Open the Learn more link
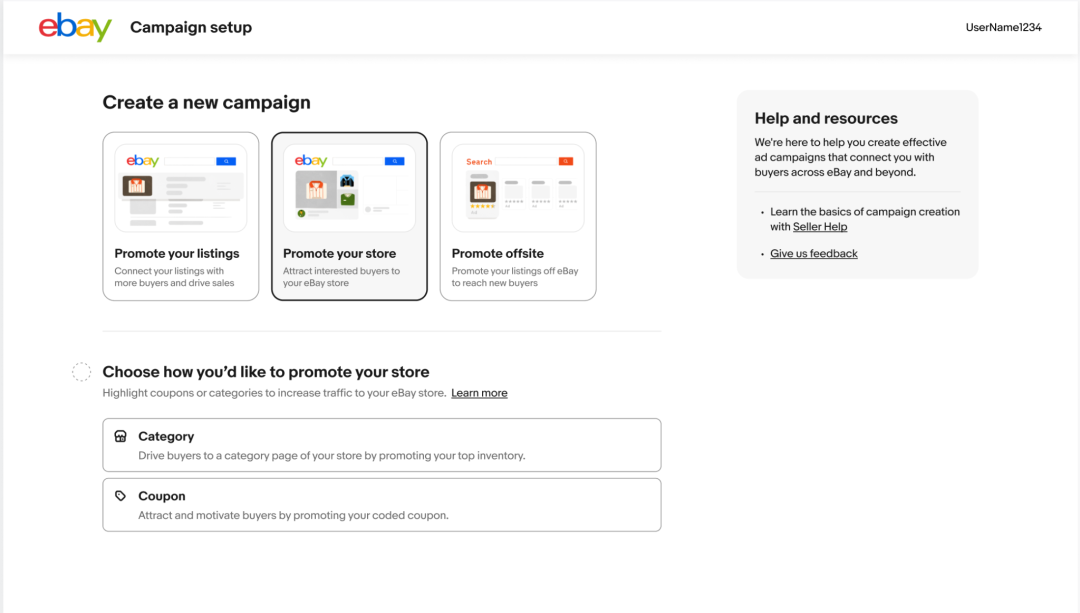1080x613 pixels. [x=479, y=393]
